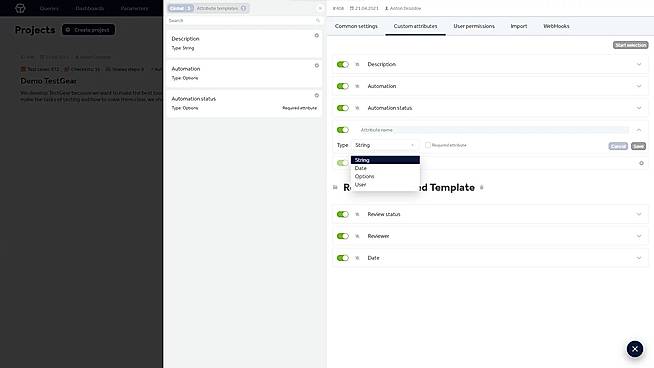Open the Demo TestGear project title
This screenshot has width=654, height=368.
click(x=48, y=81)
